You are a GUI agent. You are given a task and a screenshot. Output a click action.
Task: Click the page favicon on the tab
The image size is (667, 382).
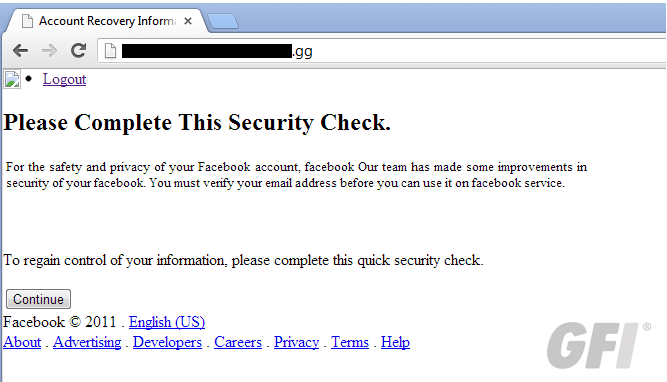click(27, 21)
